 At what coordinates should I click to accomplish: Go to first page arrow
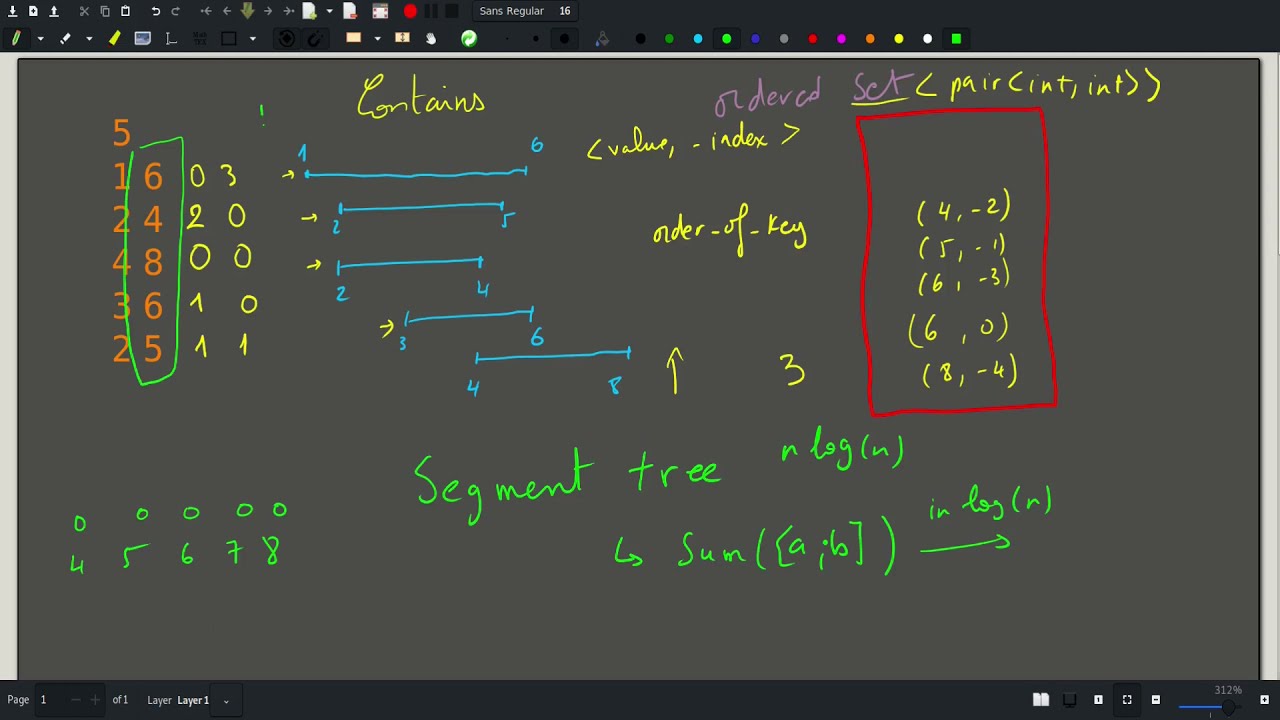206,11
